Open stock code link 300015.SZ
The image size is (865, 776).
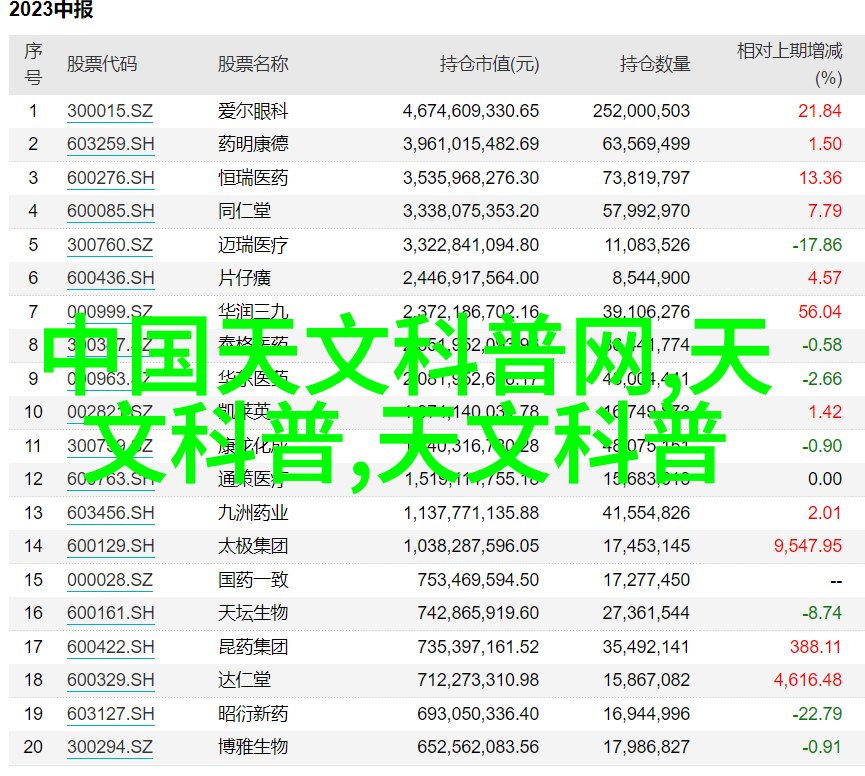[x=110, y=111]
